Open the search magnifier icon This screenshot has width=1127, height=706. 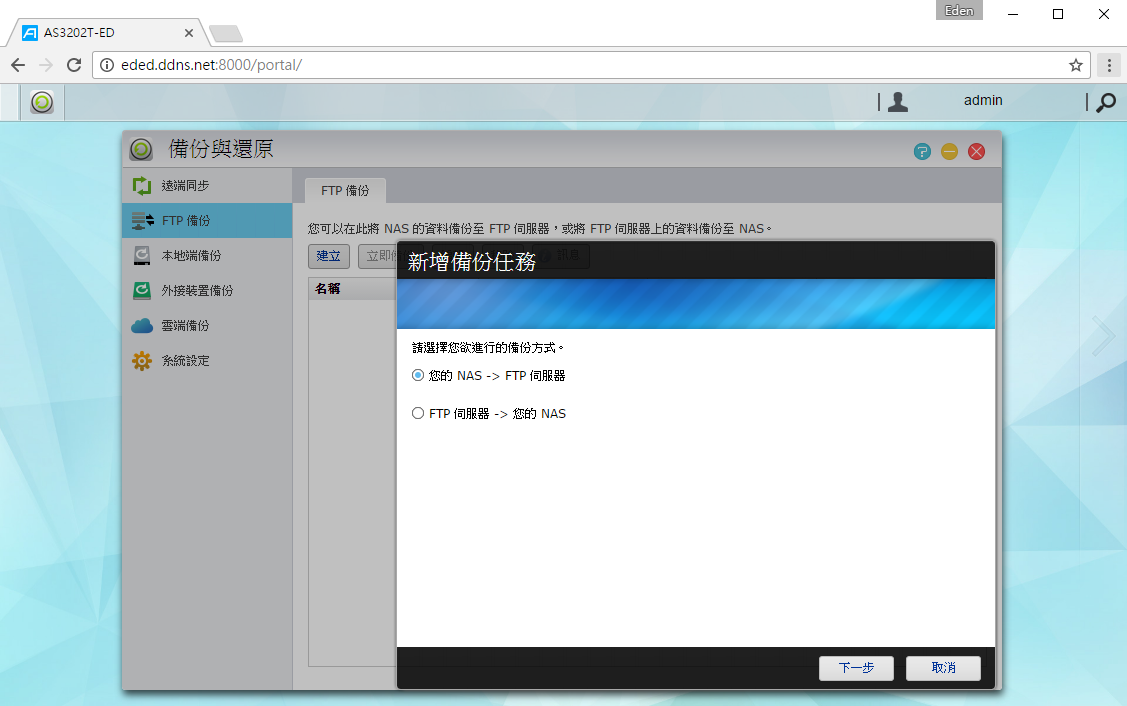1105,102
